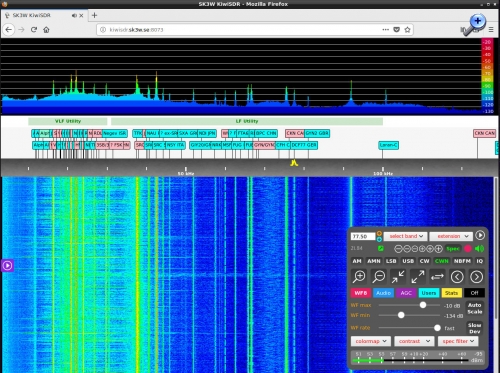
Task: Click the page left circle arrow icon
Action: click(457, 277)
